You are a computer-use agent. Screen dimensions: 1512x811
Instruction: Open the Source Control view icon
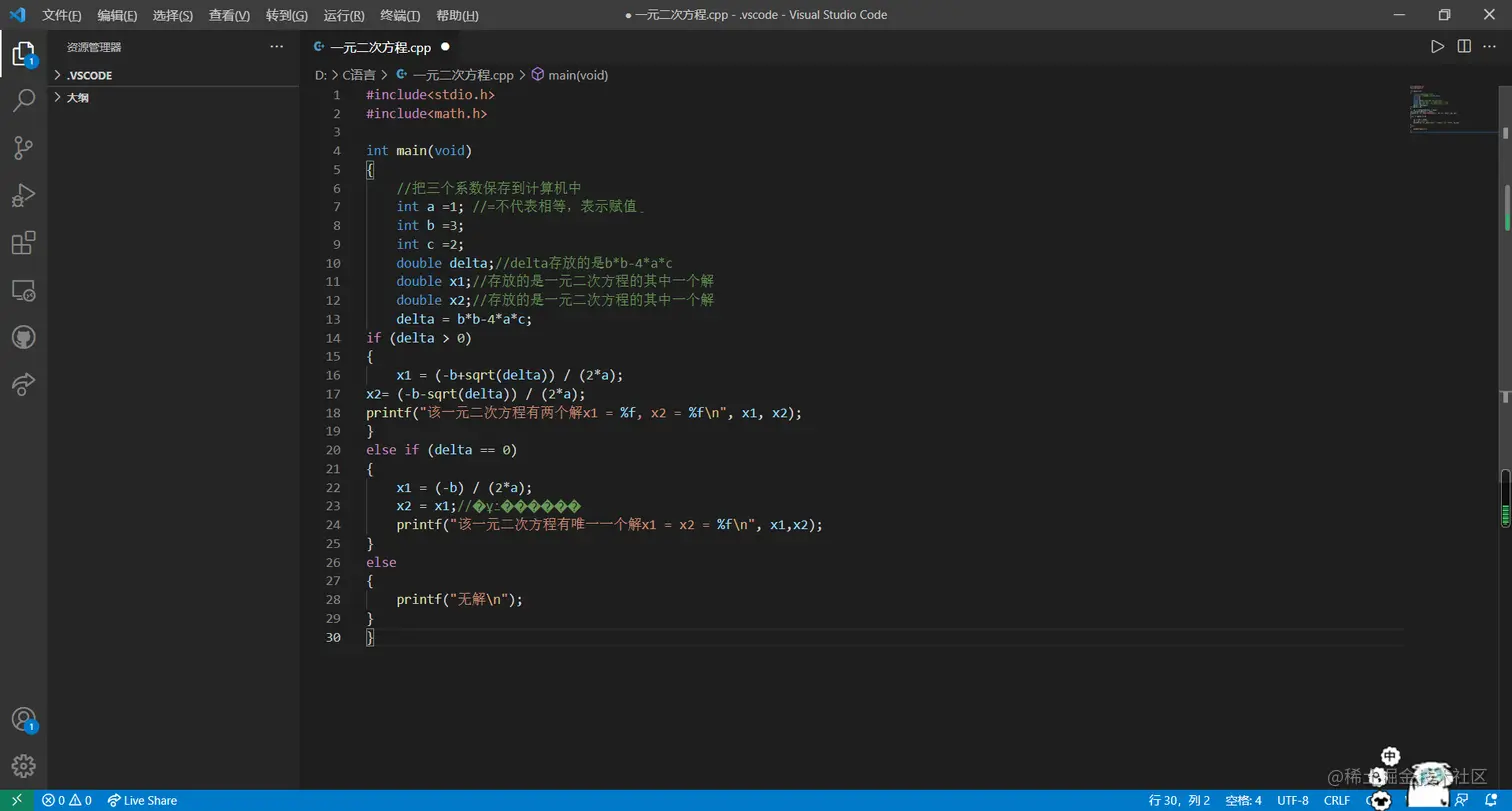(23, 148)
